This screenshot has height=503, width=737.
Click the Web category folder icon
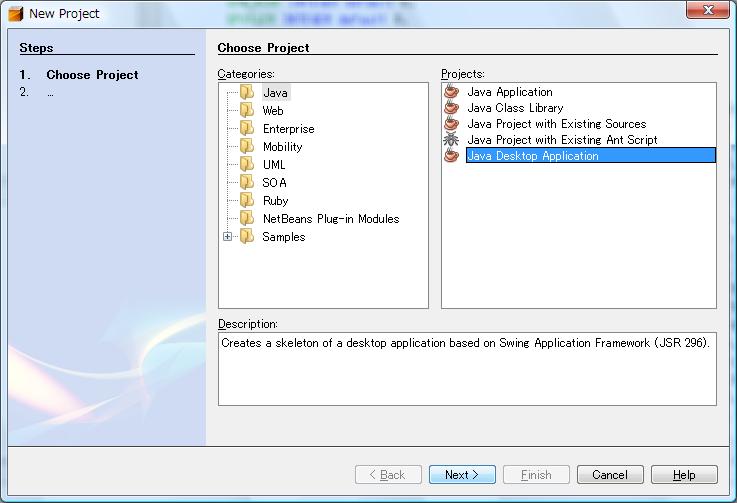pyautogui.click(x=247, y=111)
